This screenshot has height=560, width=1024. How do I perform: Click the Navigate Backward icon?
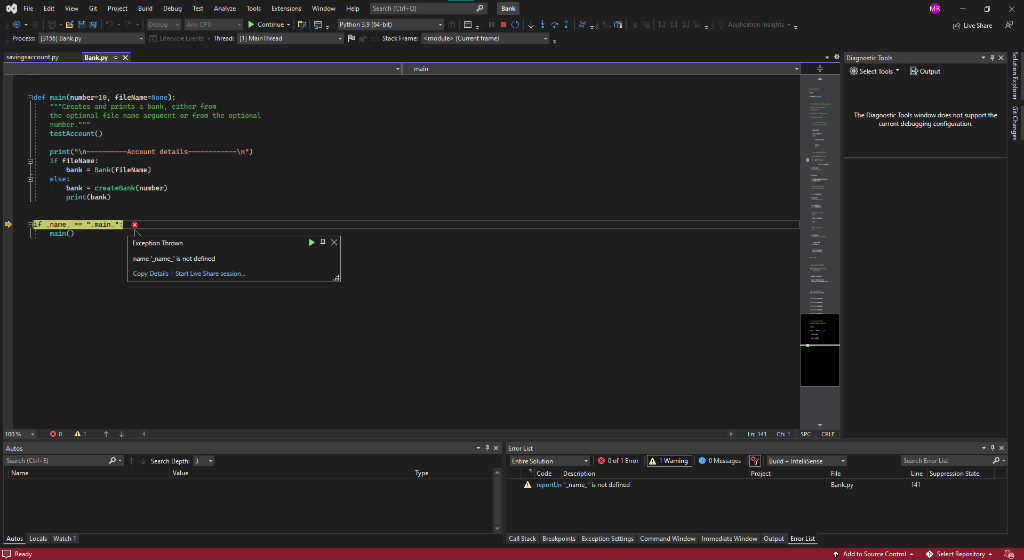coord(16,25)
